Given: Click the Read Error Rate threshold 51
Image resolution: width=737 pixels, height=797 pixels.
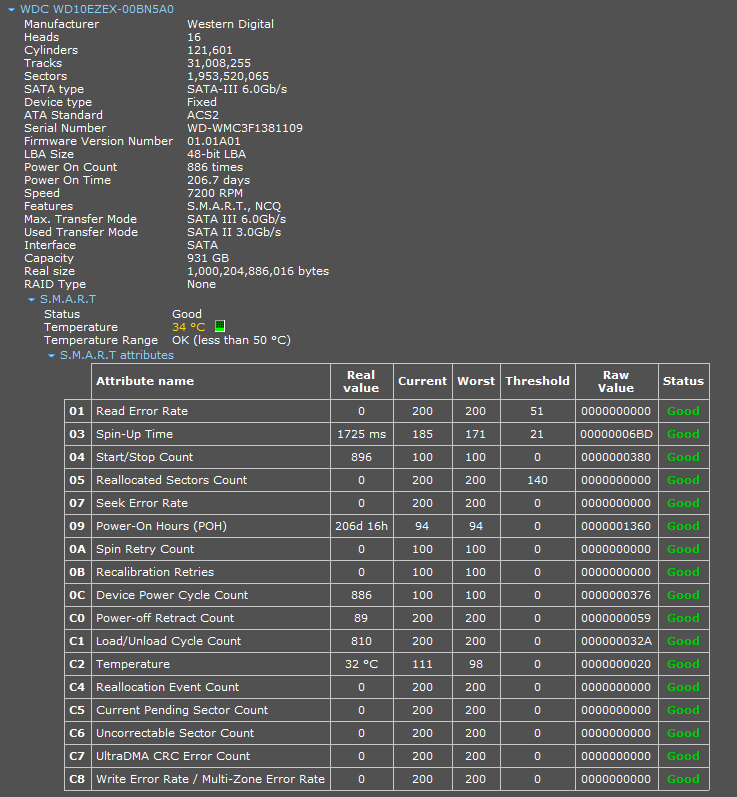Looking at the screenshot, I should tap(537, 411).
